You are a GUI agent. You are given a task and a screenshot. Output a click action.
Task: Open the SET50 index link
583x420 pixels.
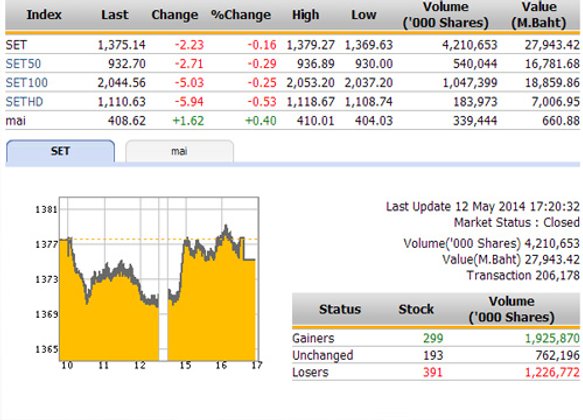pos(23,64)
